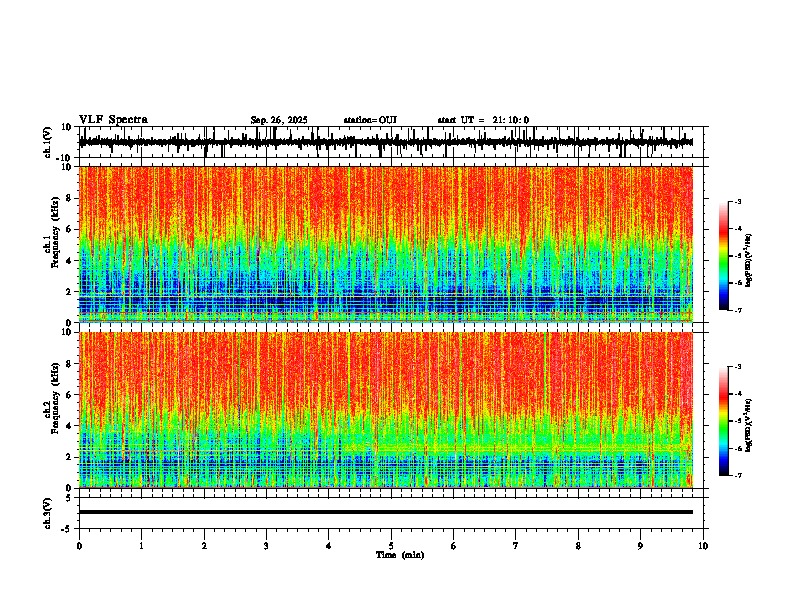
Task: Click the ch.3 flat black voltage line
Action: tap(386, 512)
